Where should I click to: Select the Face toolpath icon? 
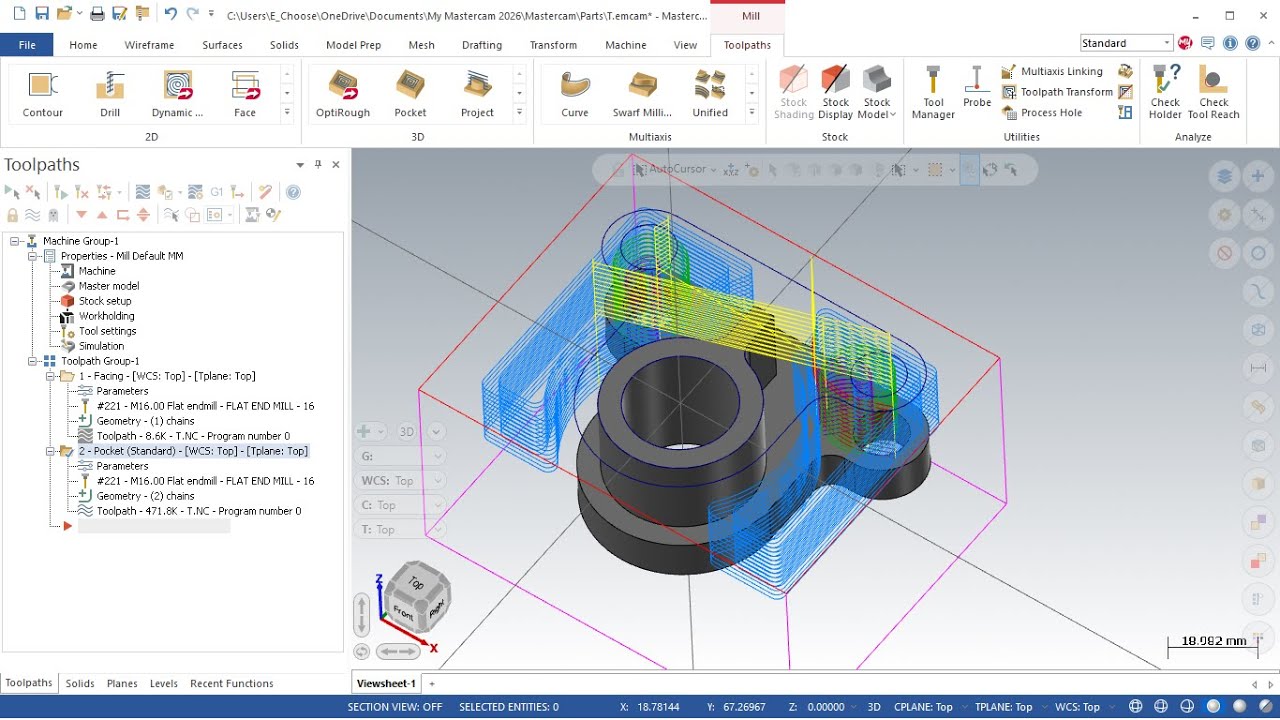(245, 95)
